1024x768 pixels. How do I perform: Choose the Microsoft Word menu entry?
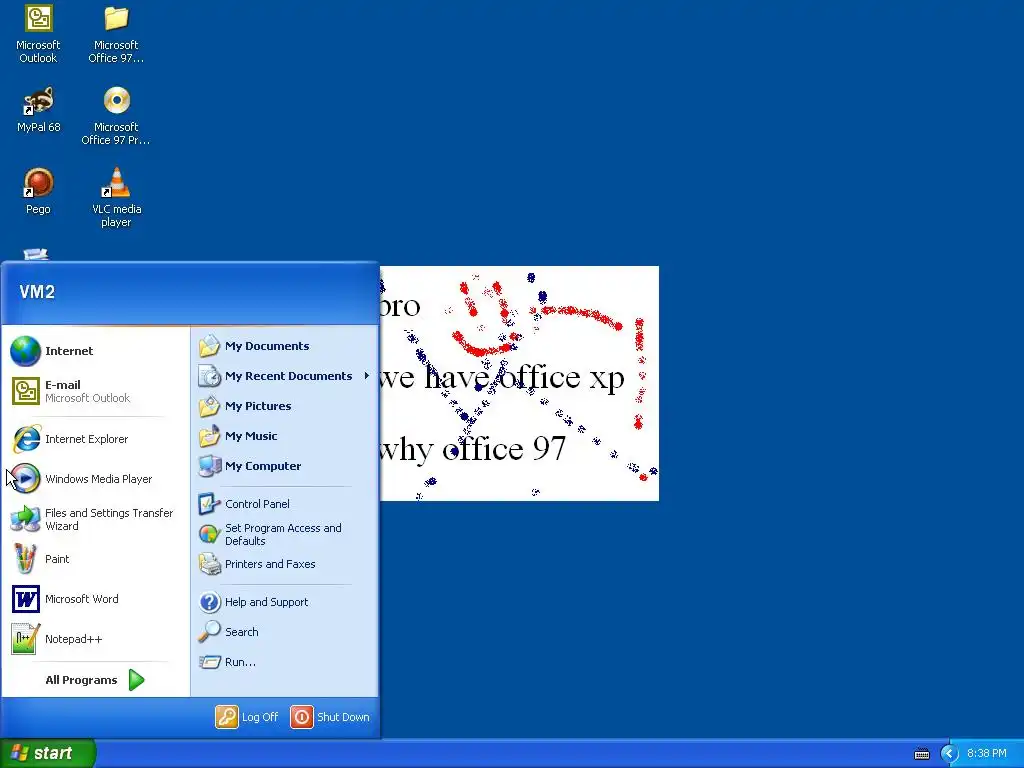tap(96, 599)
